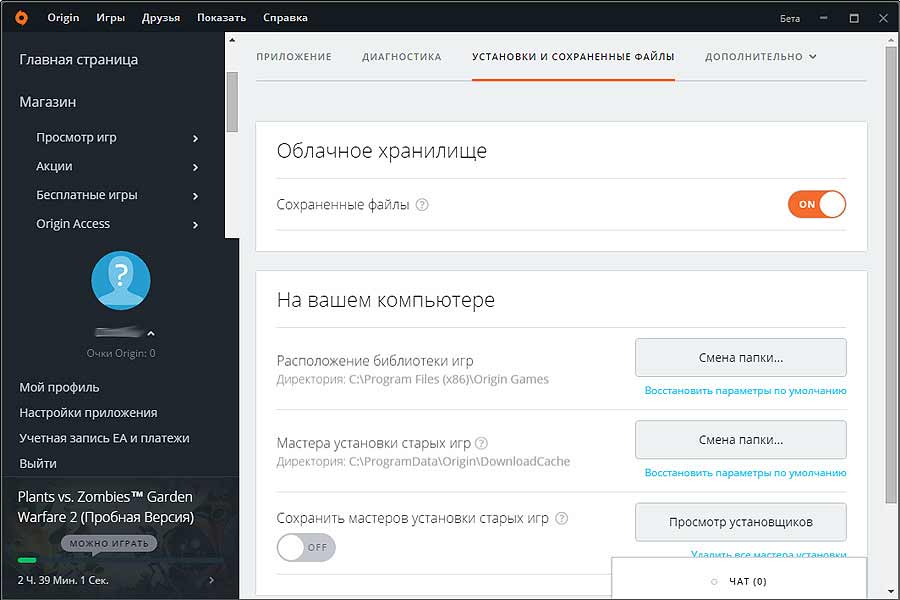Open Plants vs. Zombies game tile arrow
Screen dimensions: 900x600
tap(211, 580)
